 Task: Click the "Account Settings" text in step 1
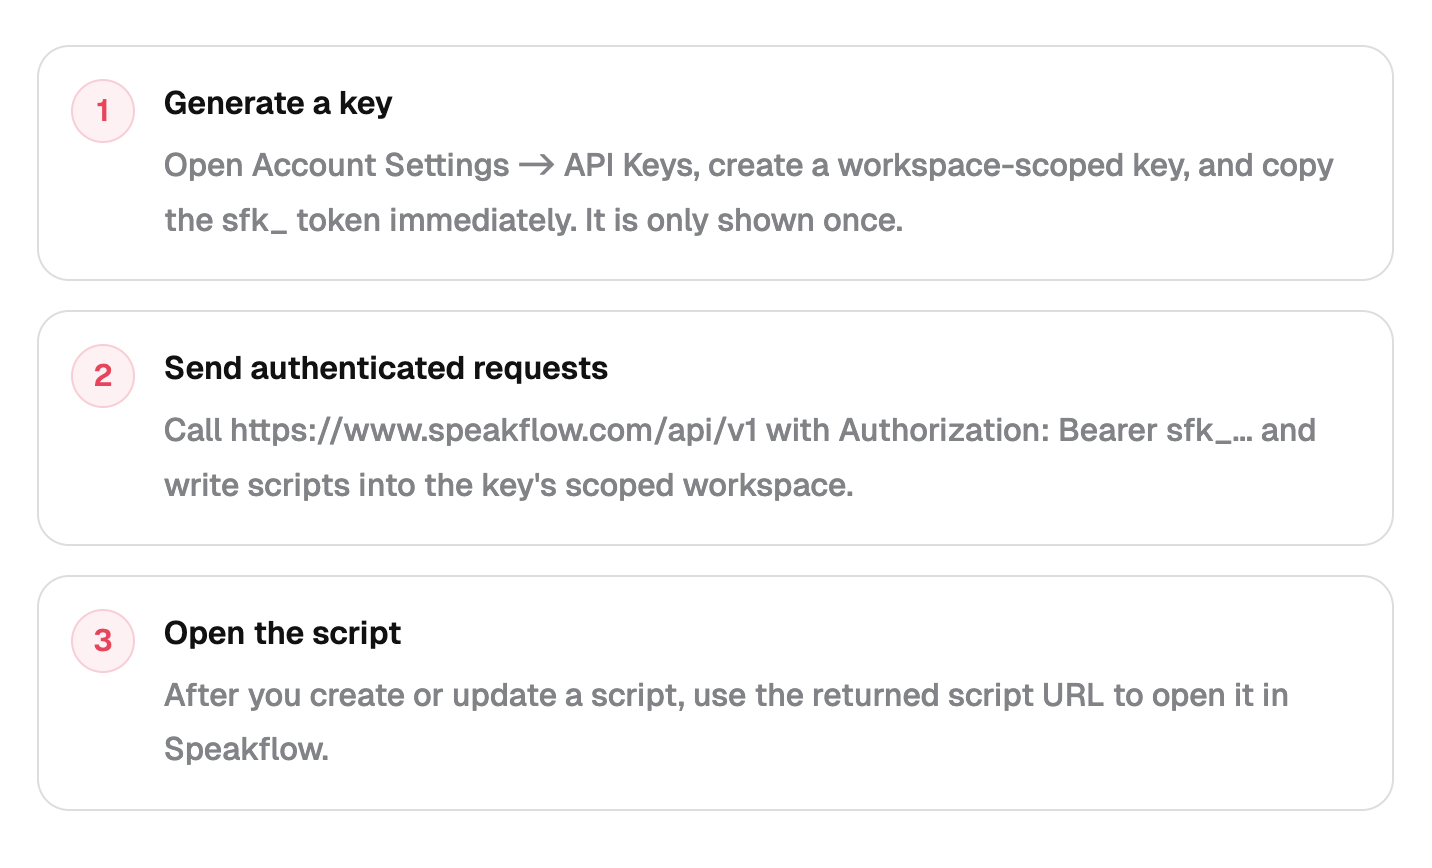(x=380, y=165)
